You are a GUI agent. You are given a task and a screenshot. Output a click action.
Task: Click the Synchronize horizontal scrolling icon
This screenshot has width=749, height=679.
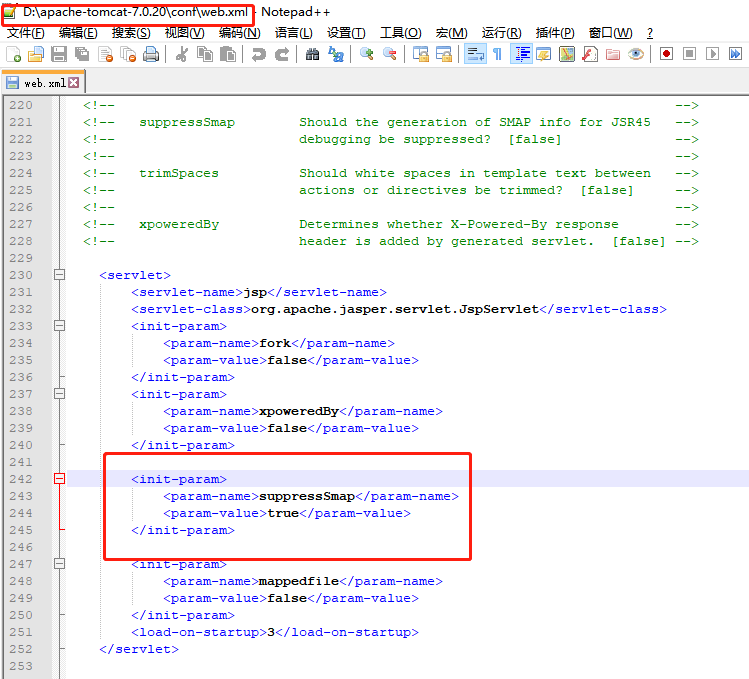click(444, 54)
